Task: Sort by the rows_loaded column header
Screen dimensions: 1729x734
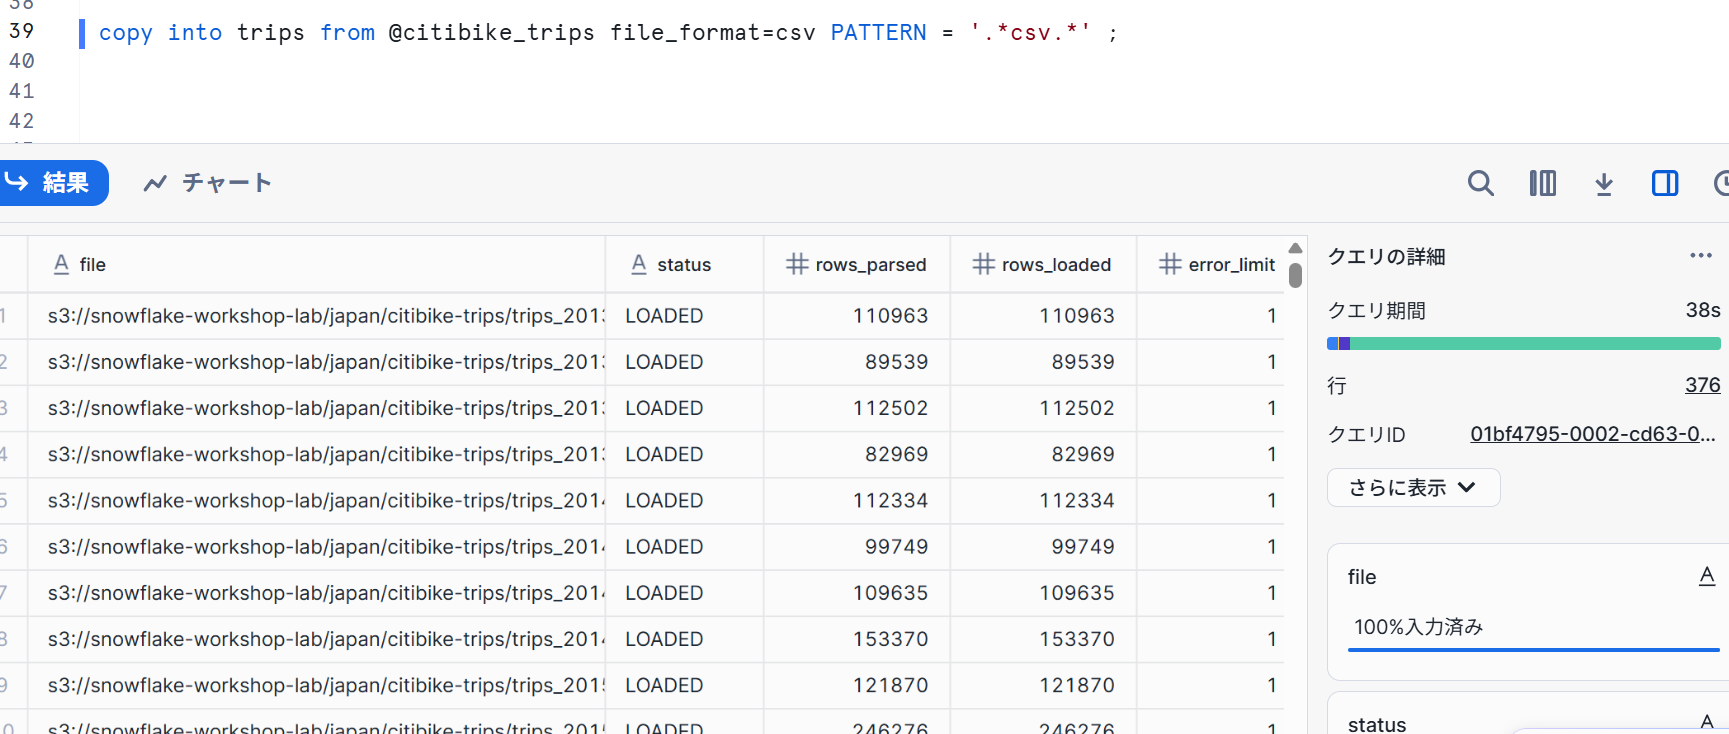Action: 1043,265
